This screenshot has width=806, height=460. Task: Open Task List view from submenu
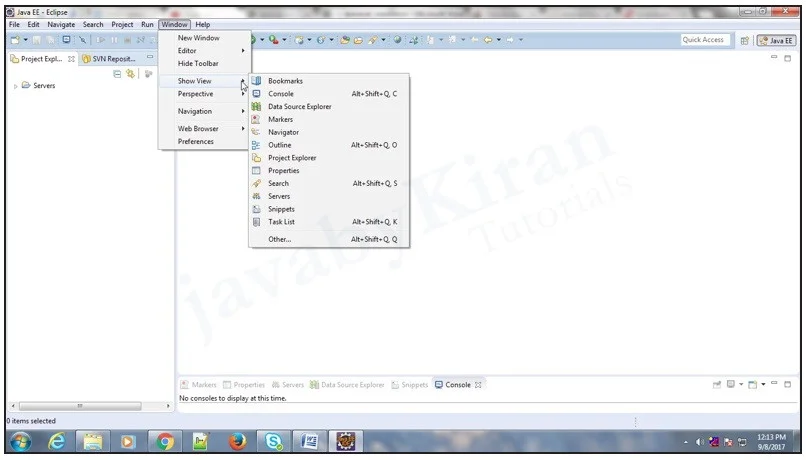point(329,222)
